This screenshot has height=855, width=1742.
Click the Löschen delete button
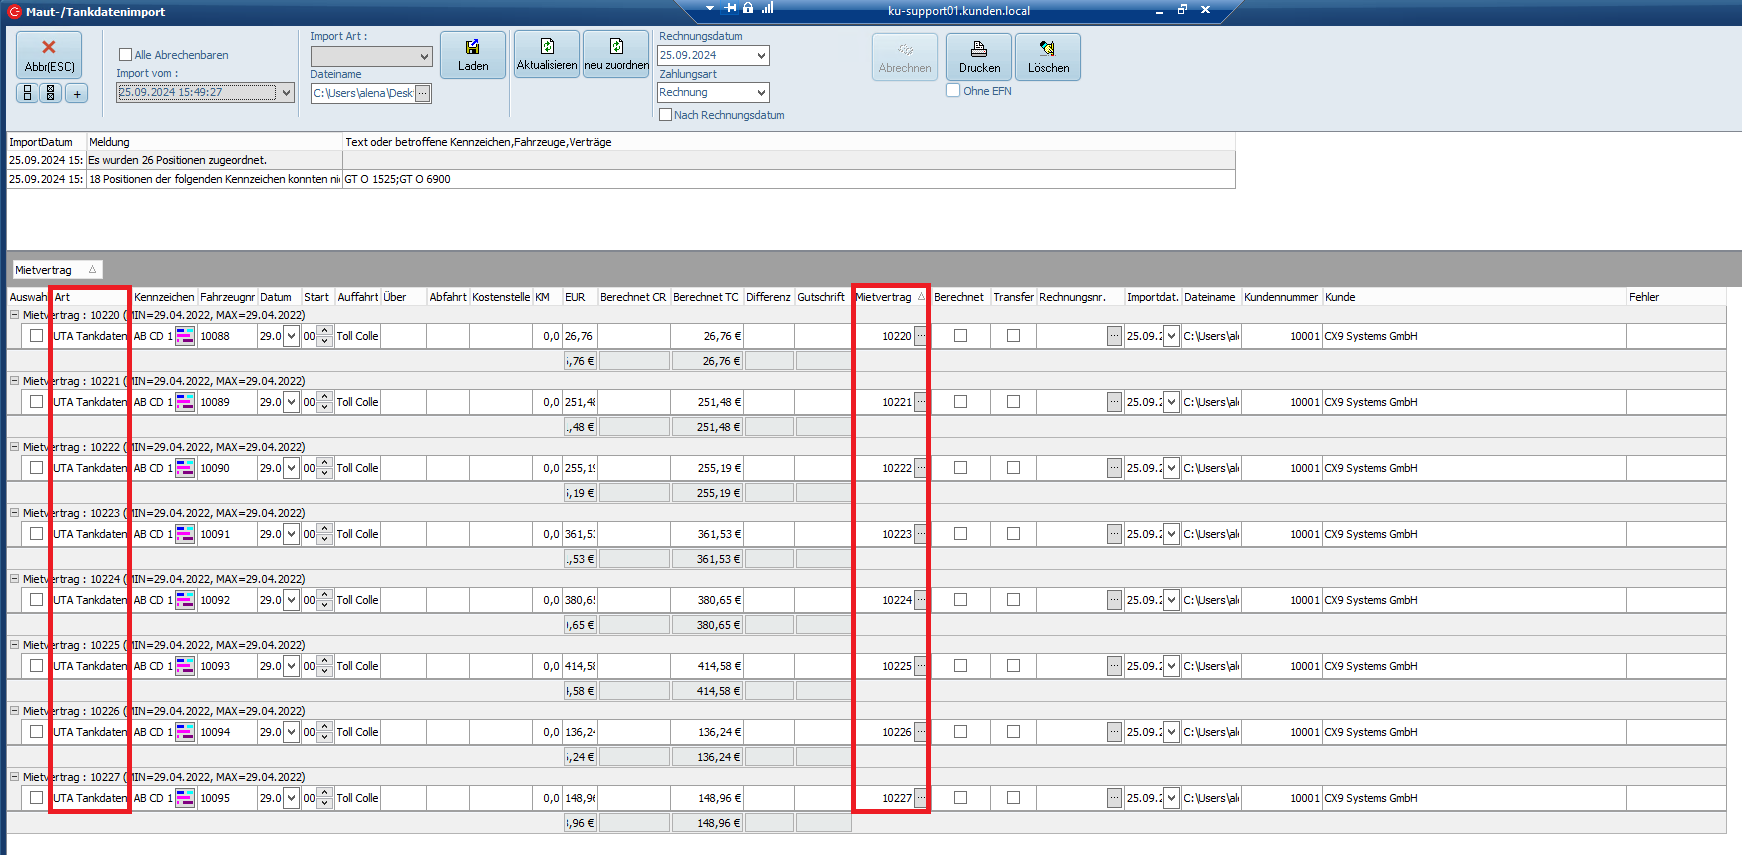point(1048,57)
